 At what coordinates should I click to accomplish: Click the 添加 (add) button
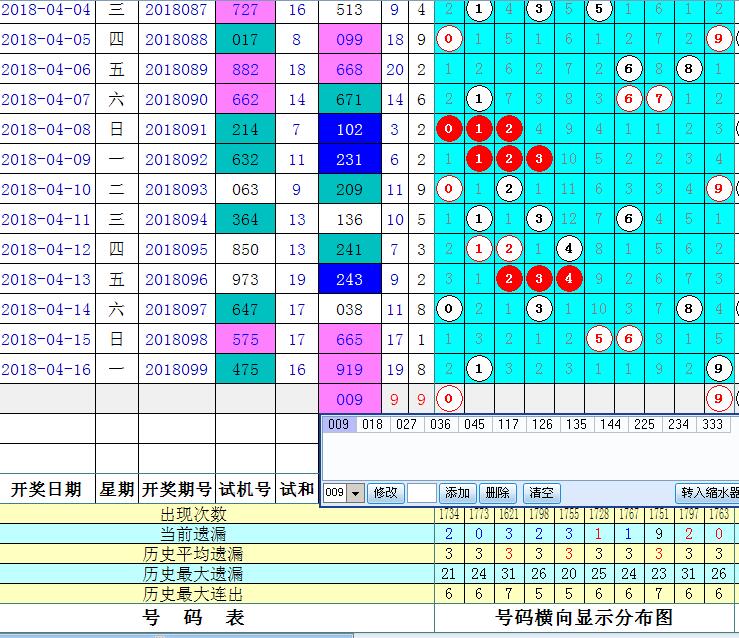point(458,493)
